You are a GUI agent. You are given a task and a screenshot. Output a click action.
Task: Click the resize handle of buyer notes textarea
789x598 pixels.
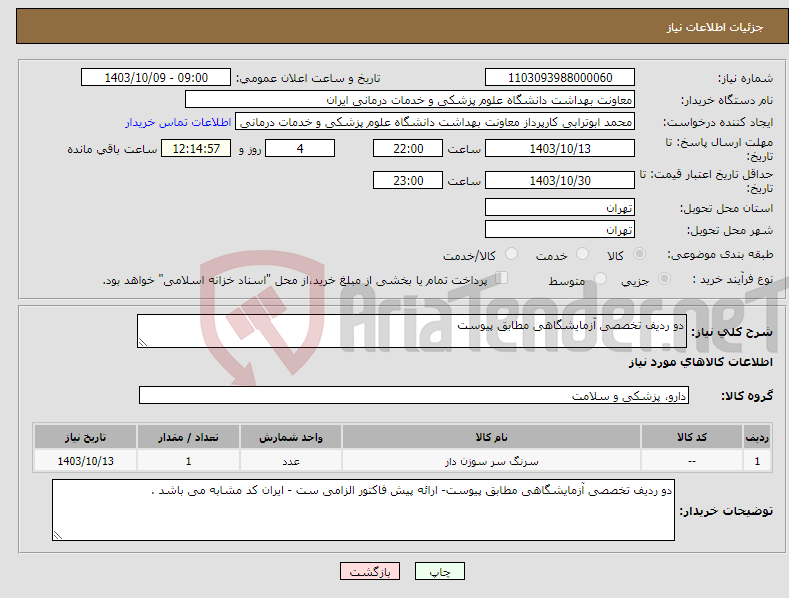pyautogui.click(x=58, y=536)
